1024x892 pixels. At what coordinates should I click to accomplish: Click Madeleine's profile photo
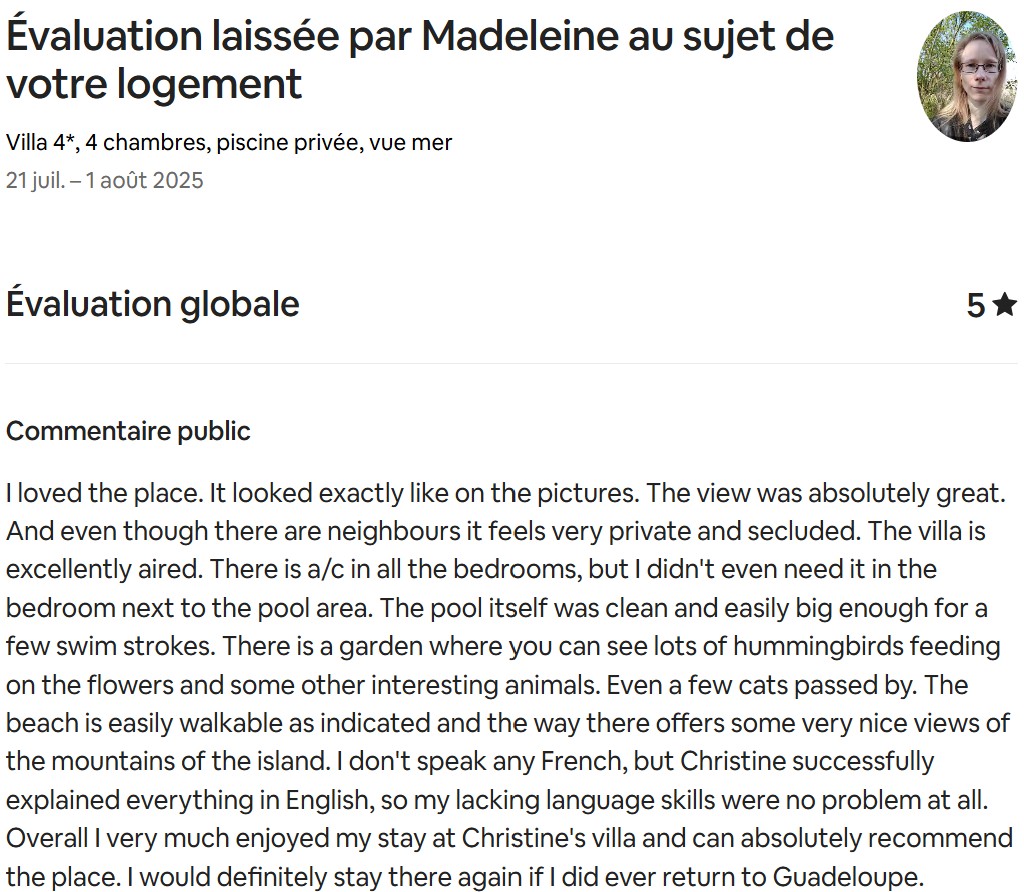click(967, 77)
